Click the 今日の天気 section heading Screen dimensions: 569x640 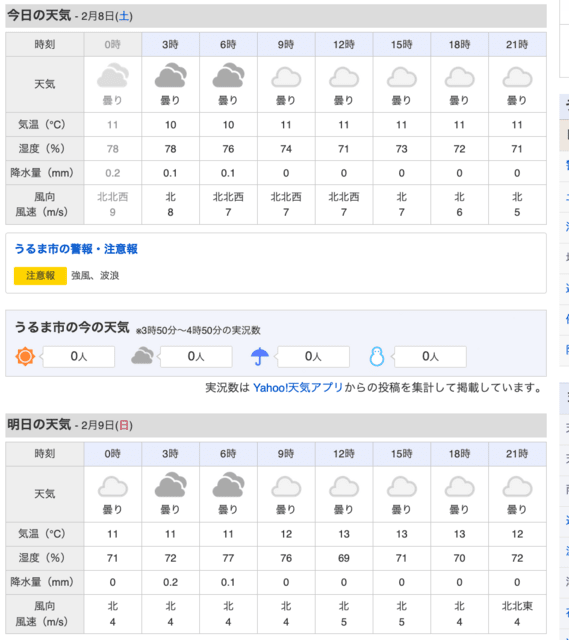pyautogui.click(x=39, y=16)
